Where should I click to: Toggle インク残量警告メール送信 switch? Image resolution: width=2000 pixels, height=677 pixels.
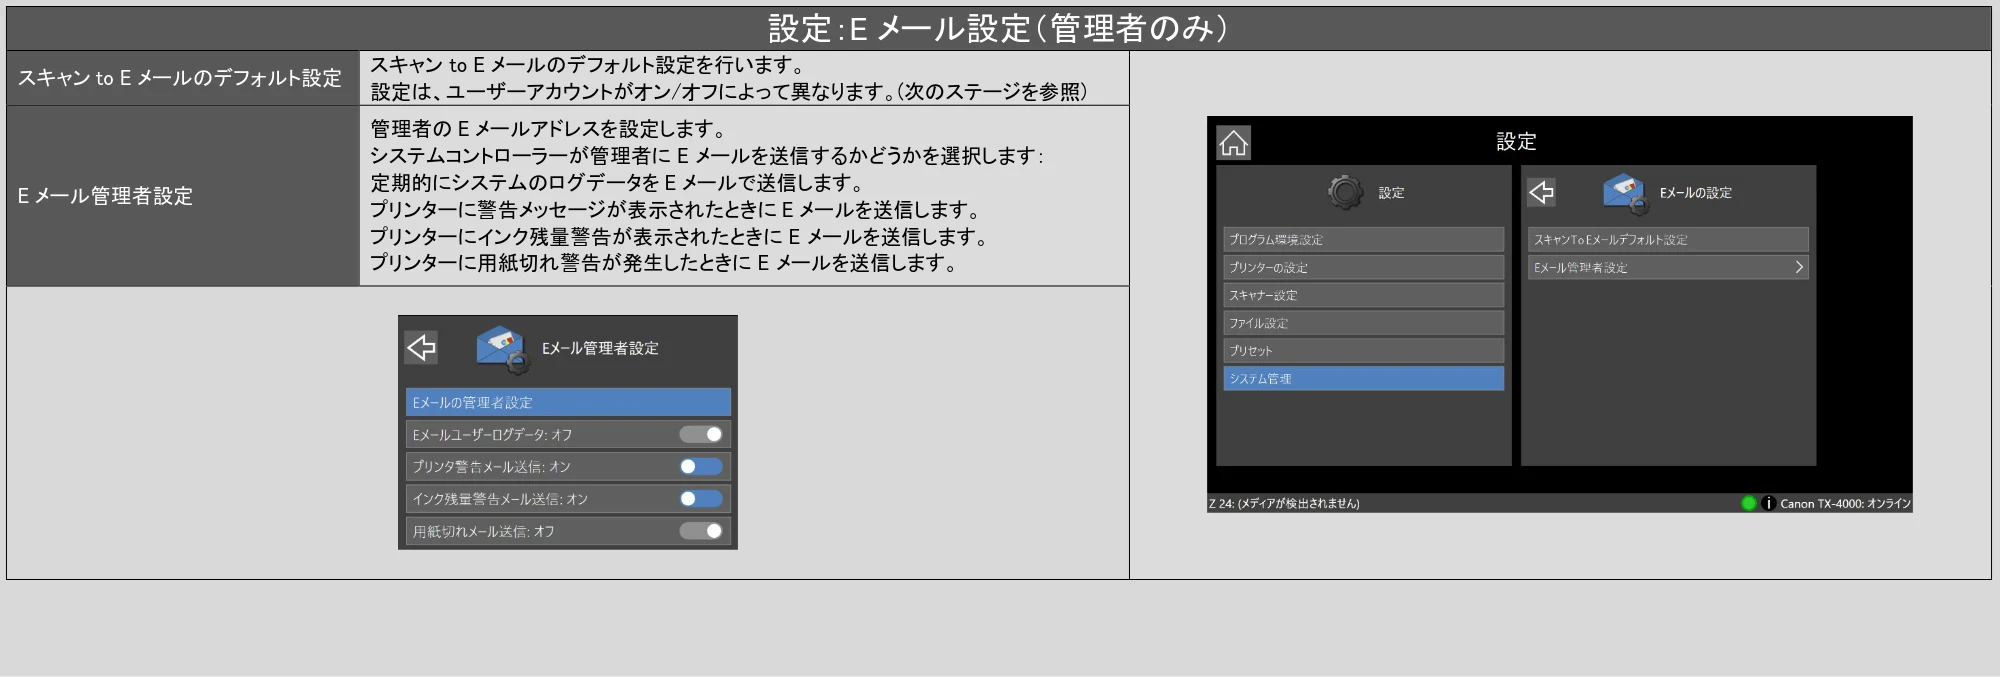(x=701, y=498)
